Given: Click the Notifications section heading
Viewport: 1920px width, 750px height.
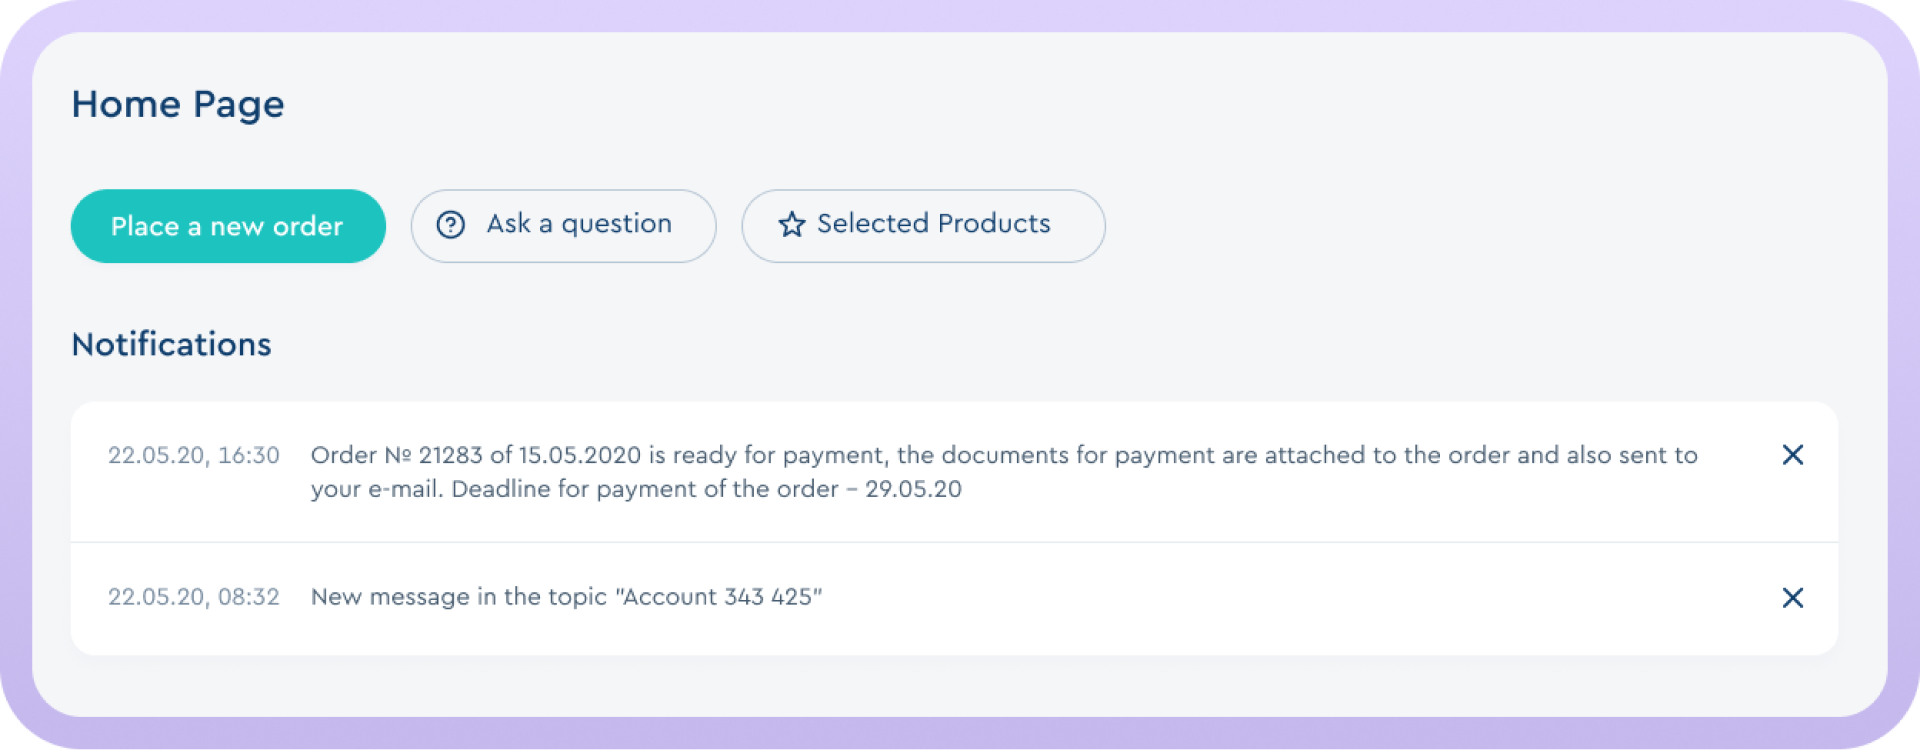Looking at the screenshot, I should coord(172,344).
